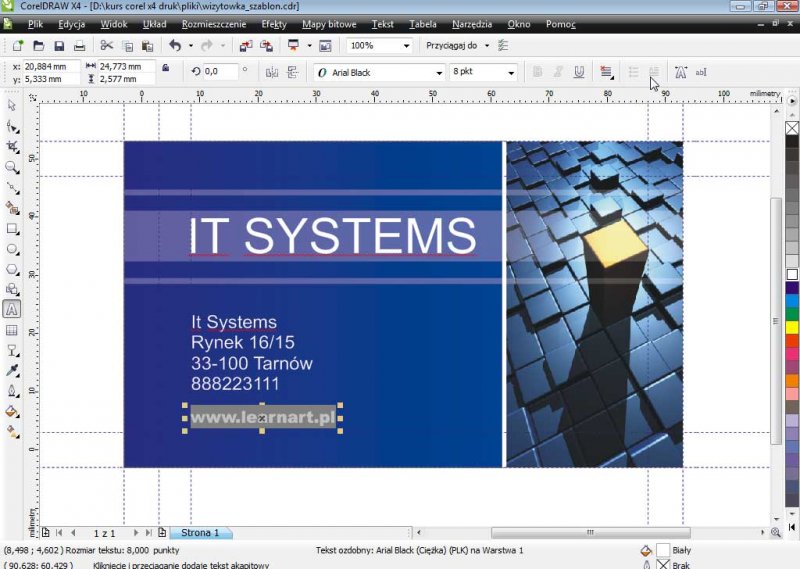This screenshot has width=800, height=569.
Task: Toggle bold text formatting
Action: [x=537, y=72]
